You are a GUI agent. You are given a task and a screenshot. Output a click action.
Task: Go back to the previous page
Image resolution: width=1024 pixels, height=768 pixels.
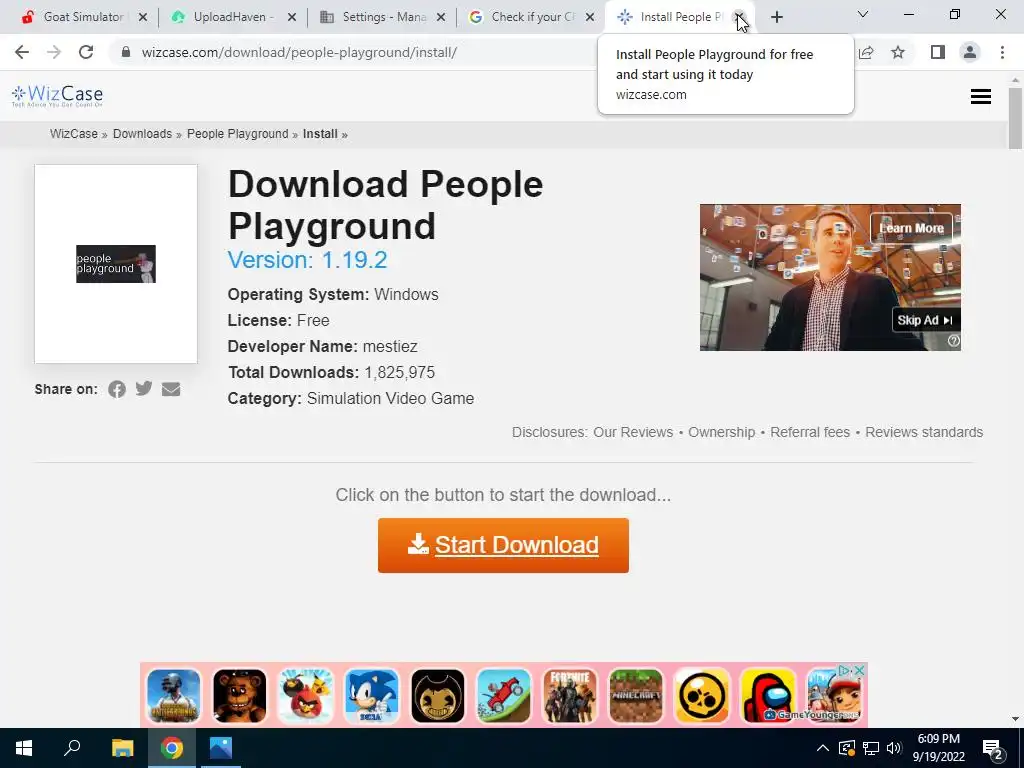(22, 52)
